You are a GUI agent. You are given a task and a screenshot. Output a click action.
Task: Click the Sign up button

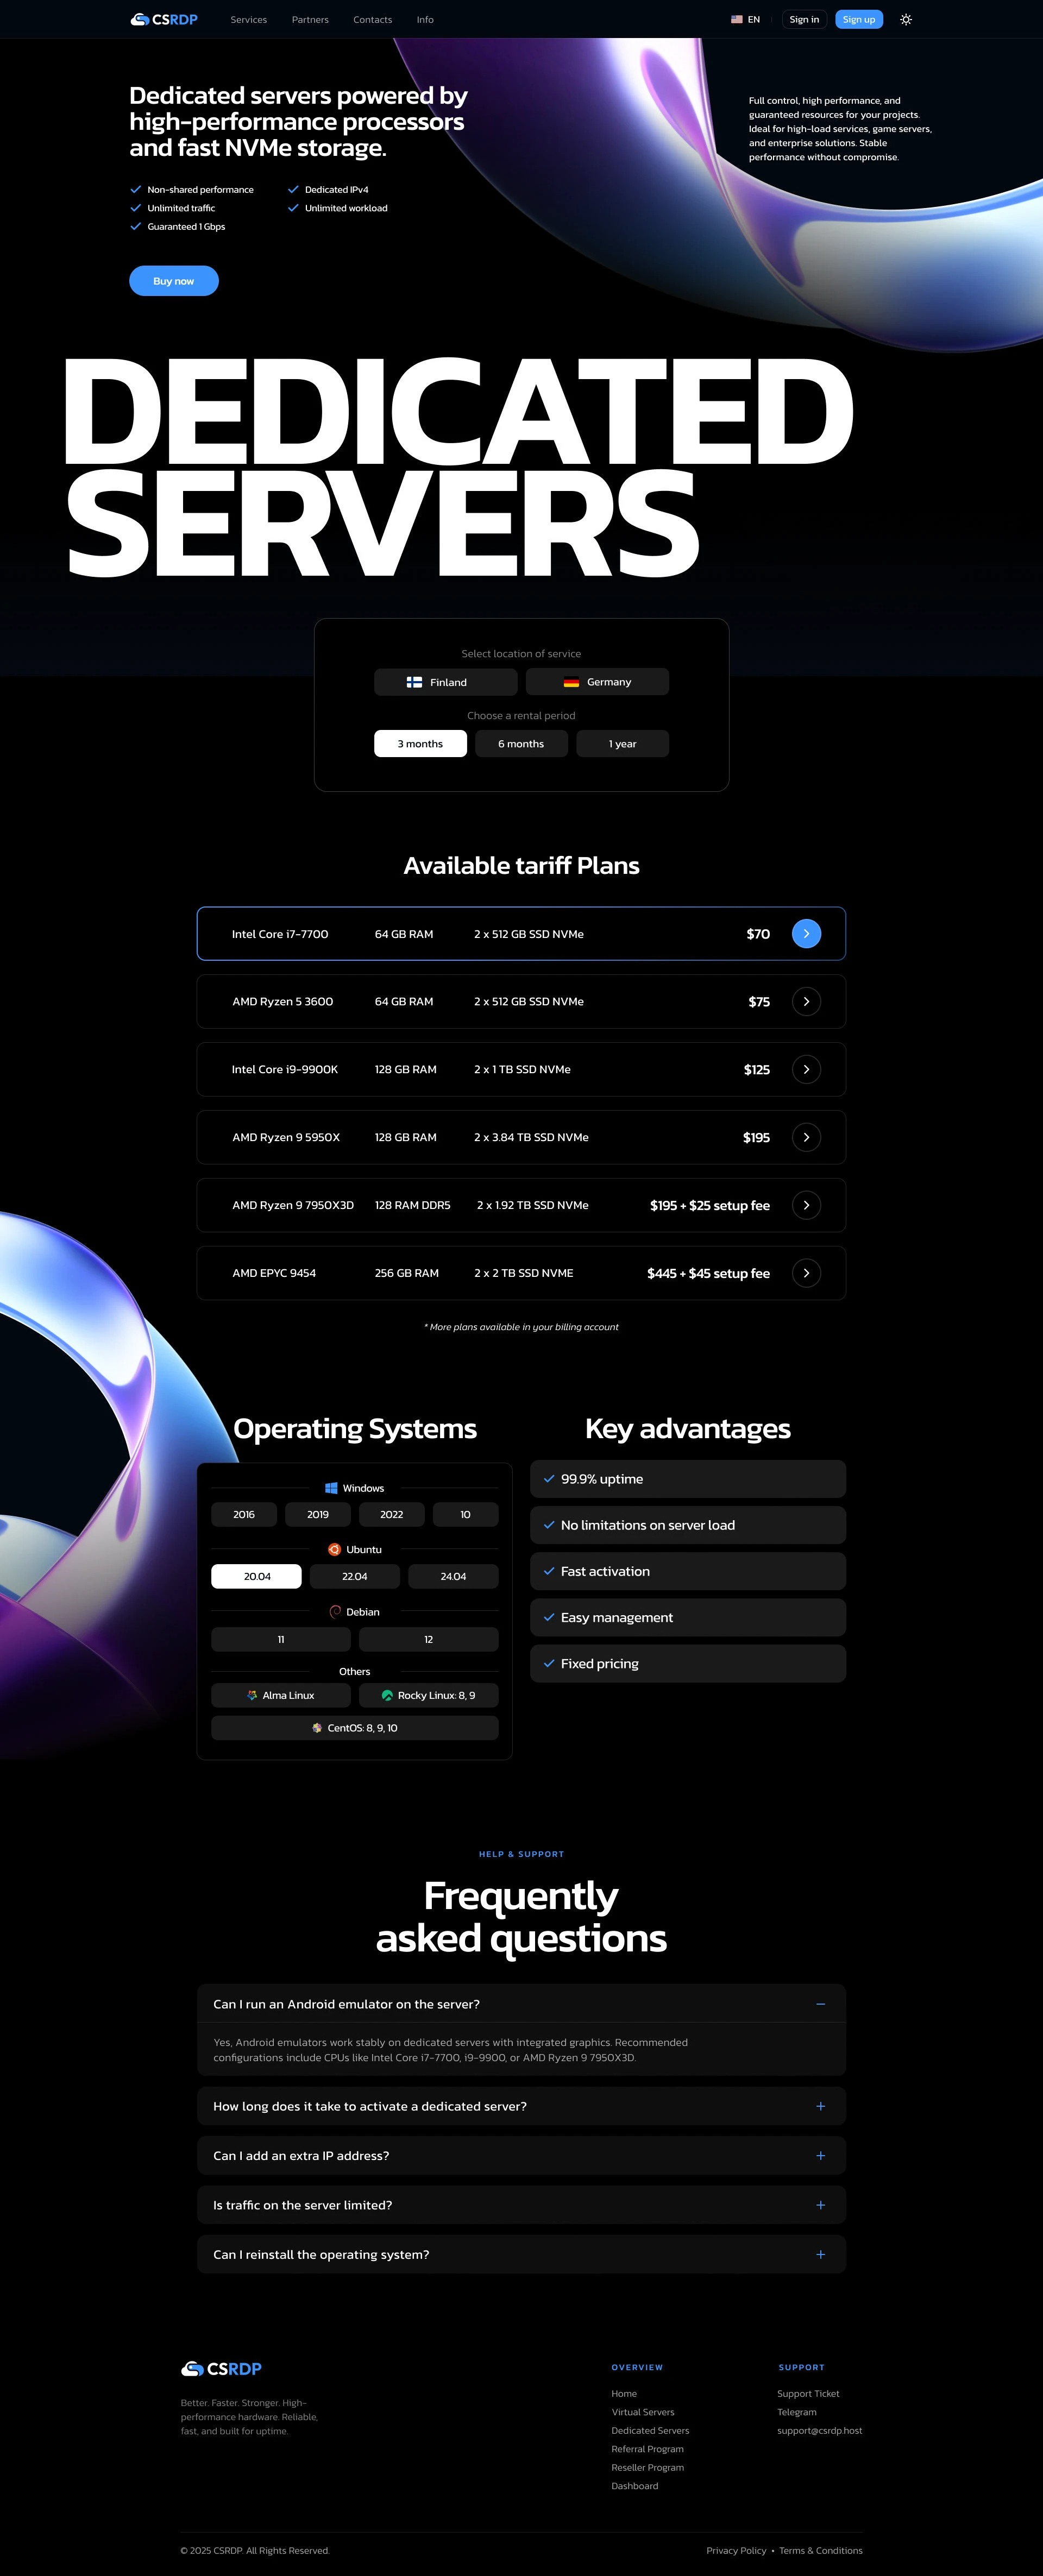[858, 20]
